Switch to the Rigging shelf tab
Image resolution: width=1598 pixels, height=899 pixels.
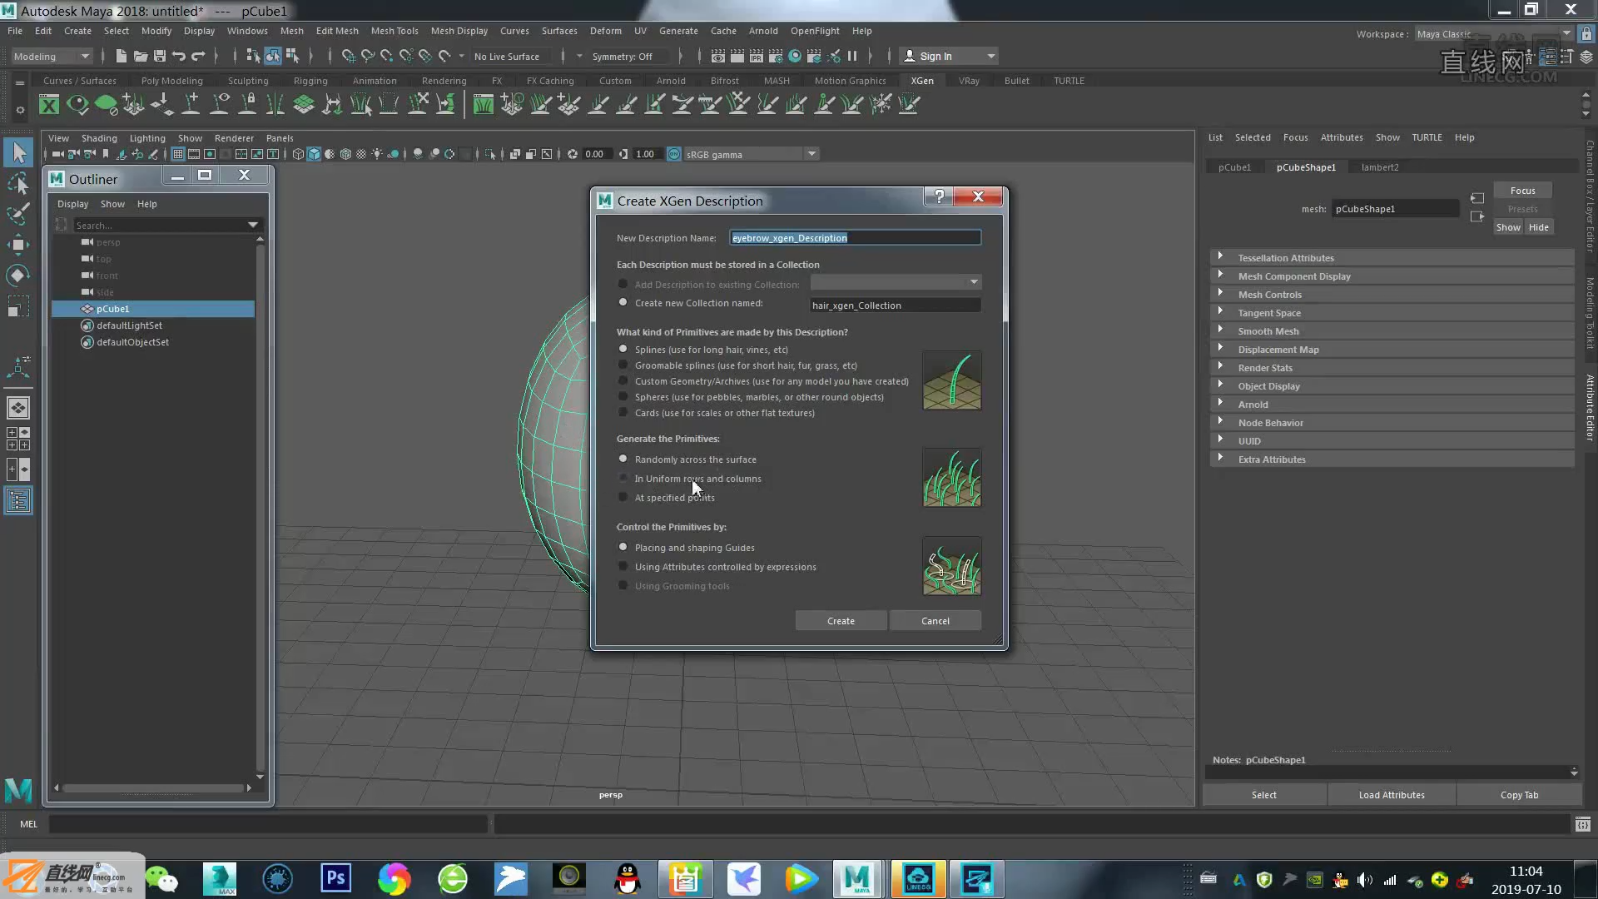point(310,81)
